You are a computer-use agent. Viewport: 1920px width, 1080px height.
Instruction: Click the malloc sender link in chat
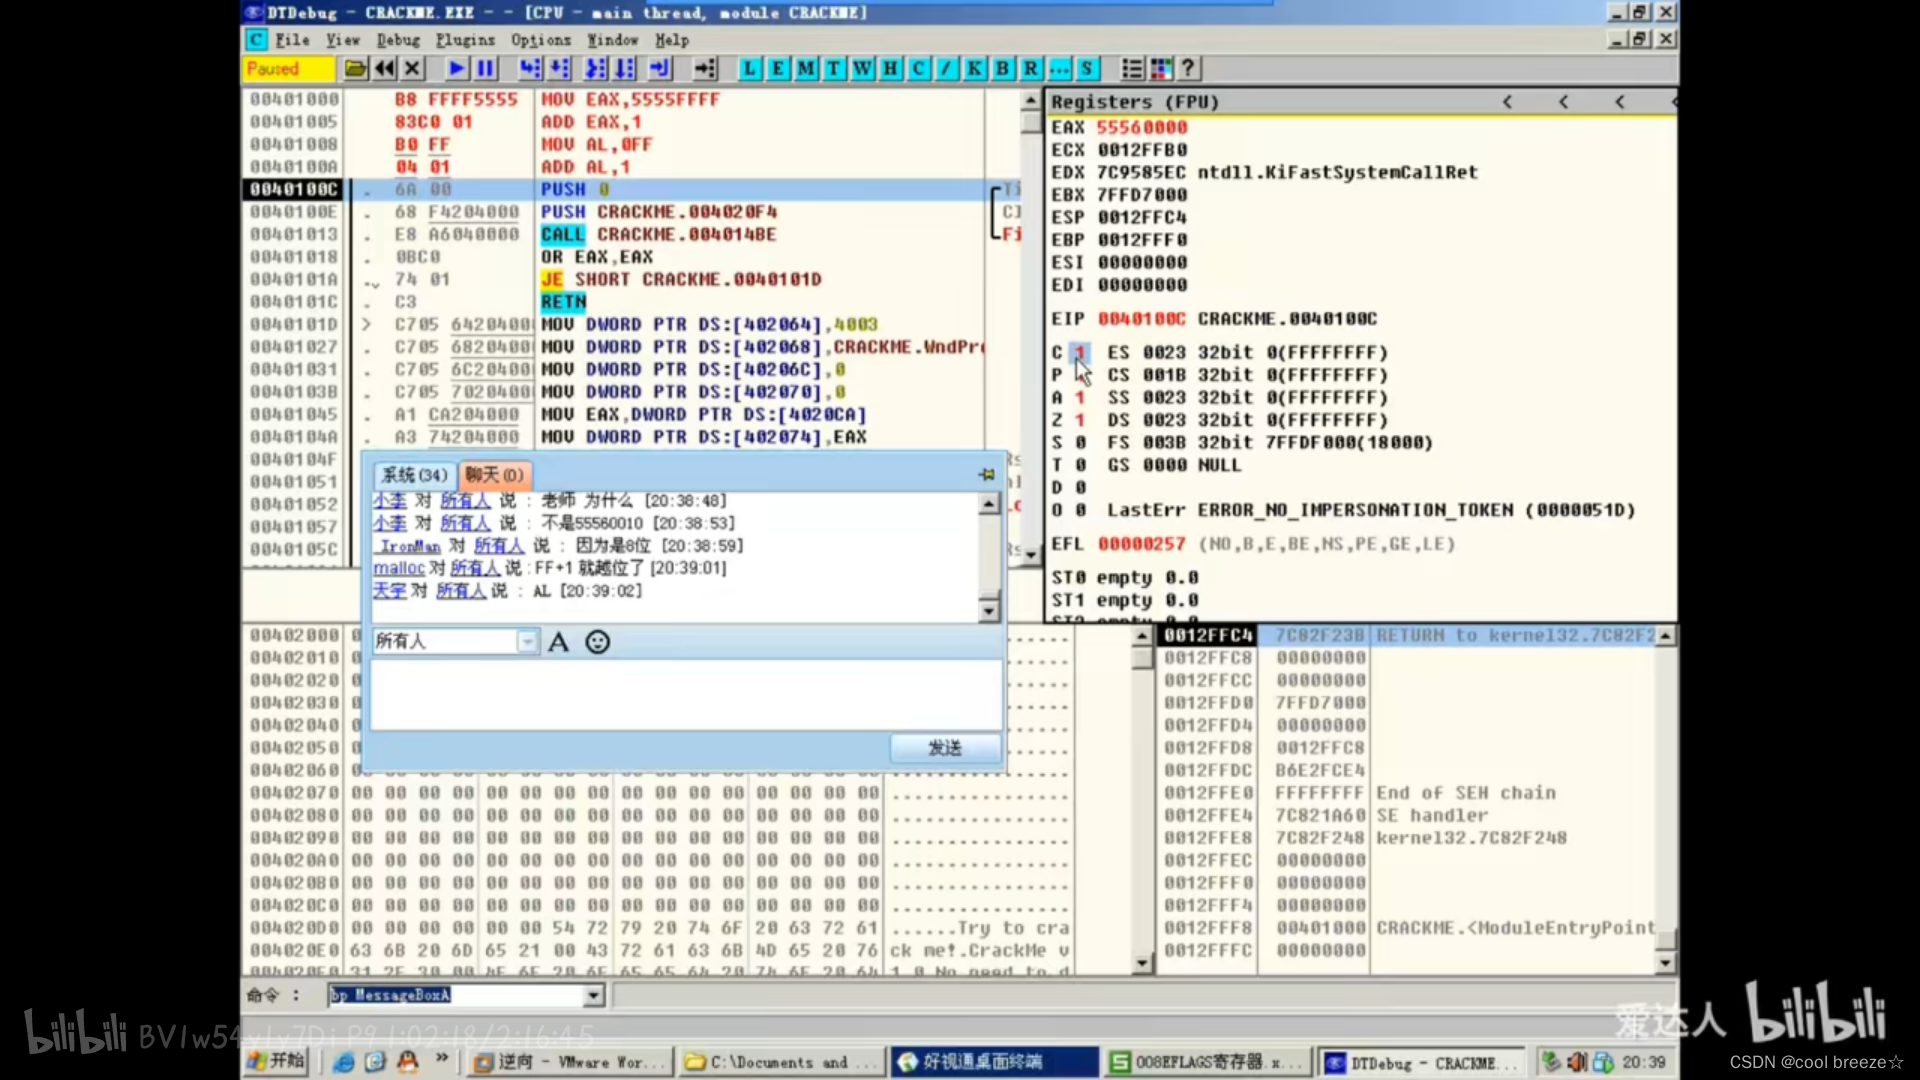pos(399,568)
